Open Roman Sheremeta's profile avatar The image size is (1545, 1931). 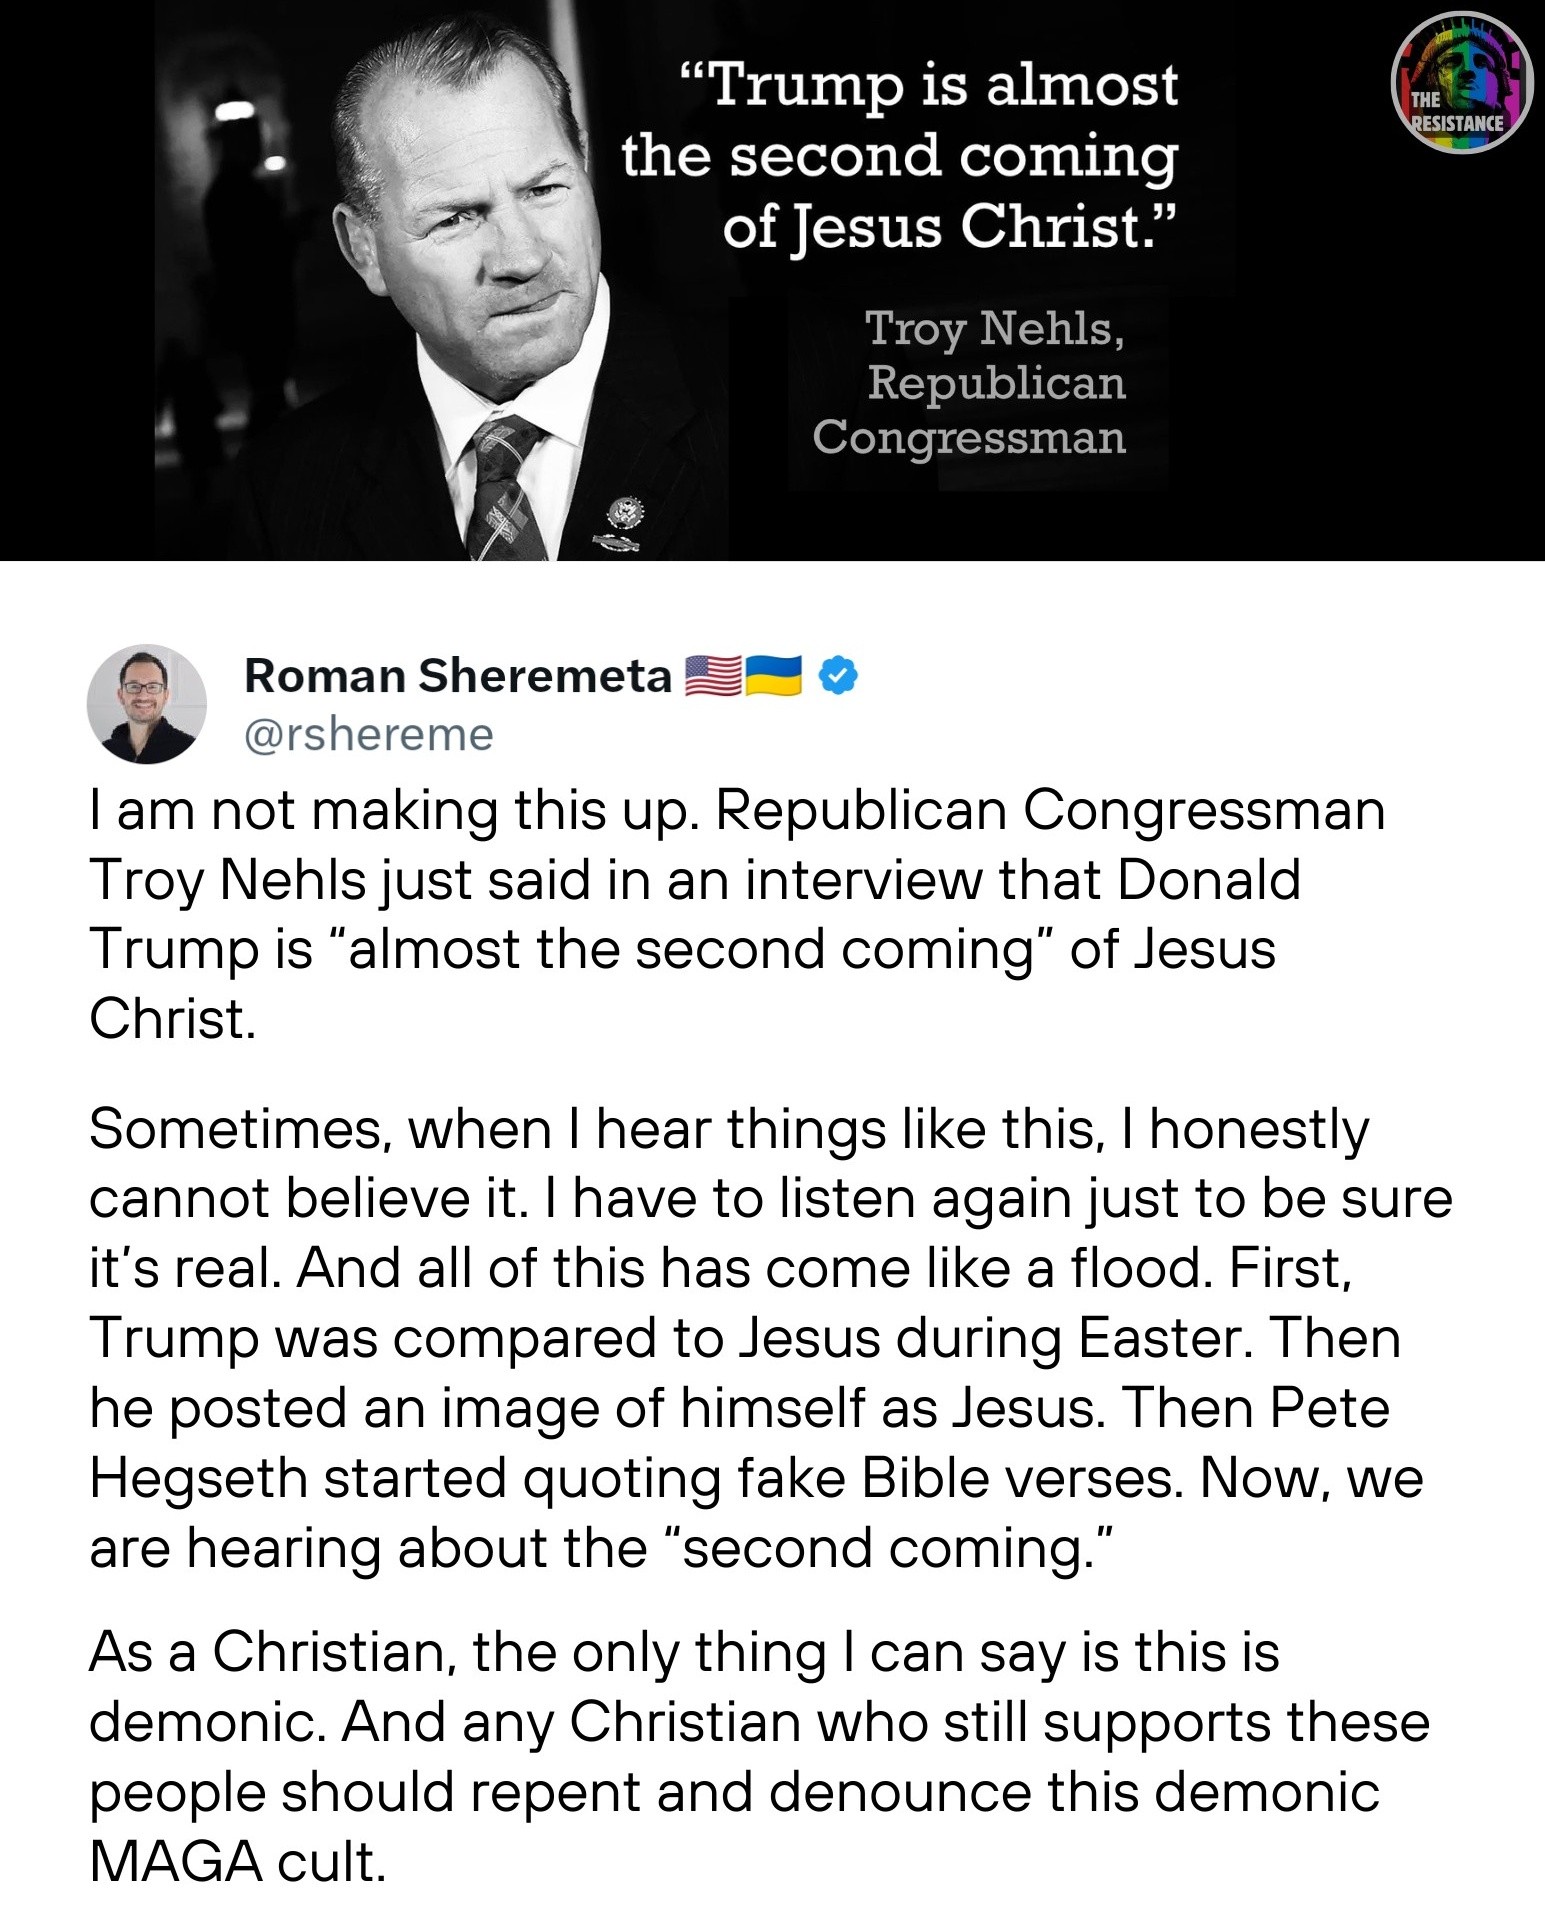point(147,704)
